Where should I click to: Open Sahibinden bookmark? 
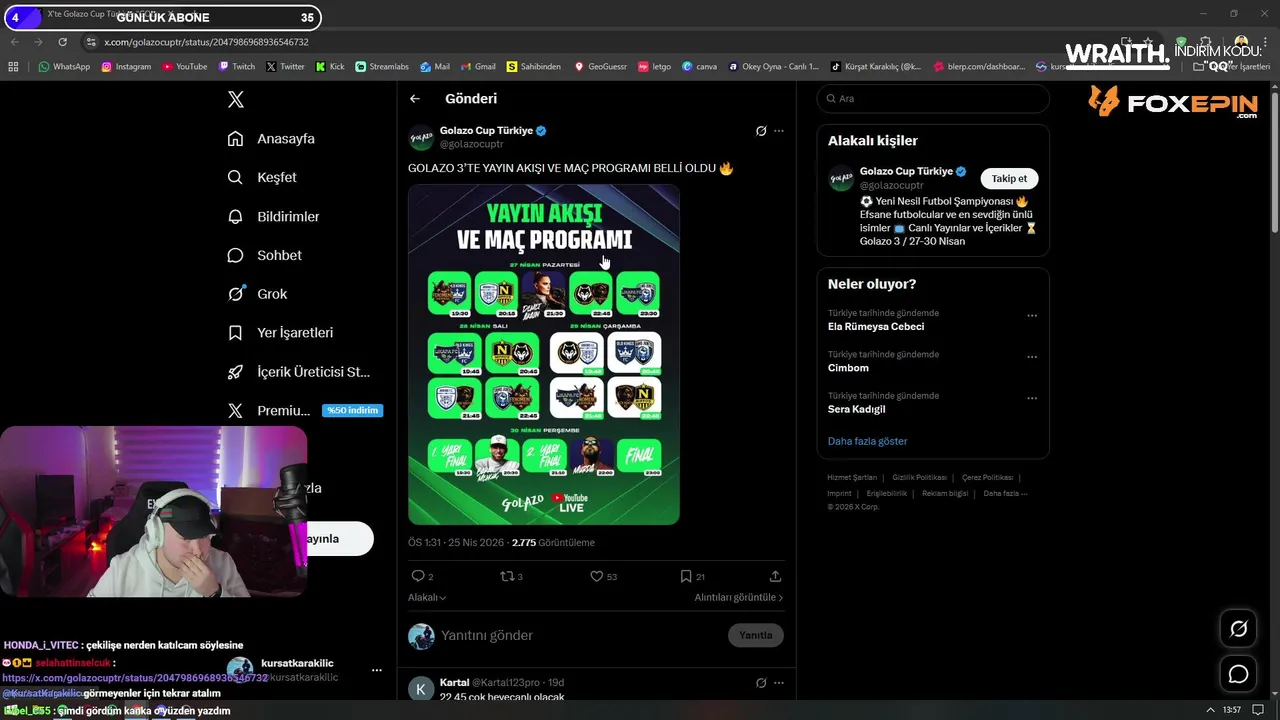pos(534,67)
